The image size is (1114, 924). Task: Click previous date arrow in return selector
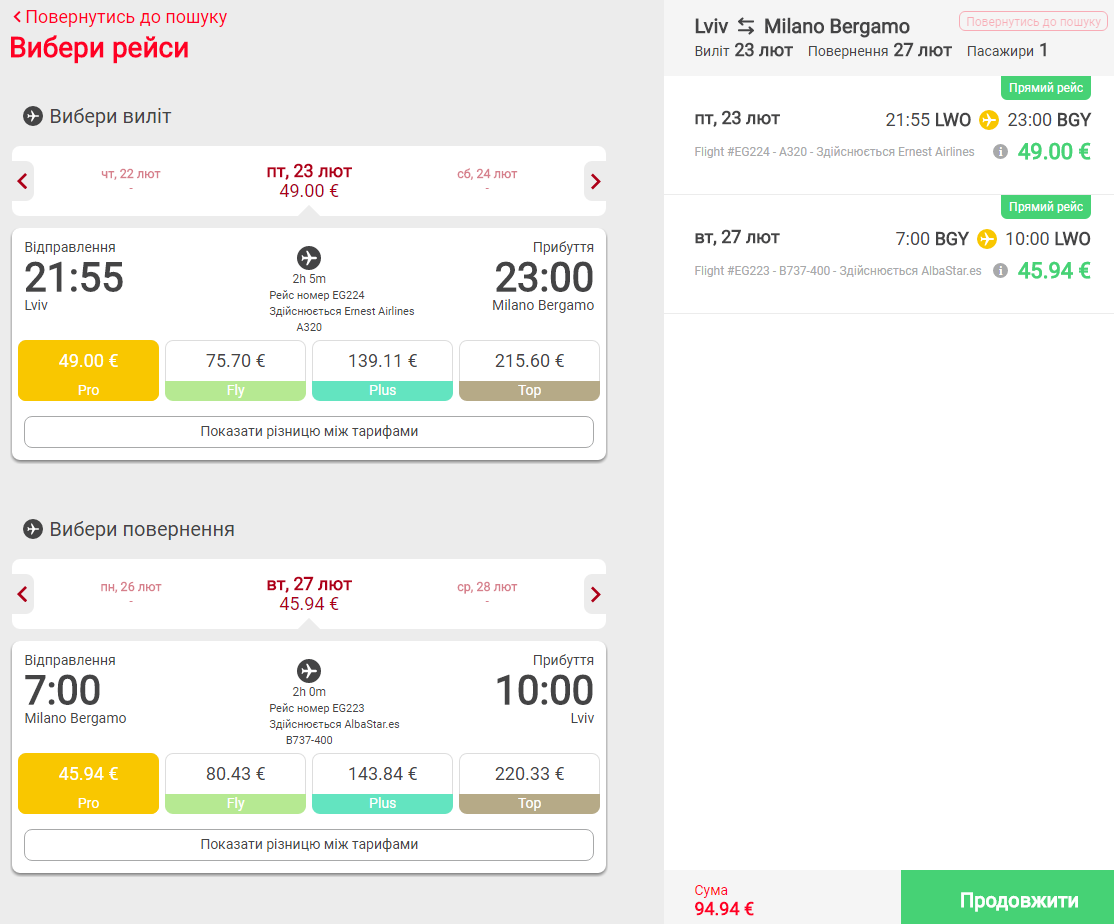pos(23,594)
